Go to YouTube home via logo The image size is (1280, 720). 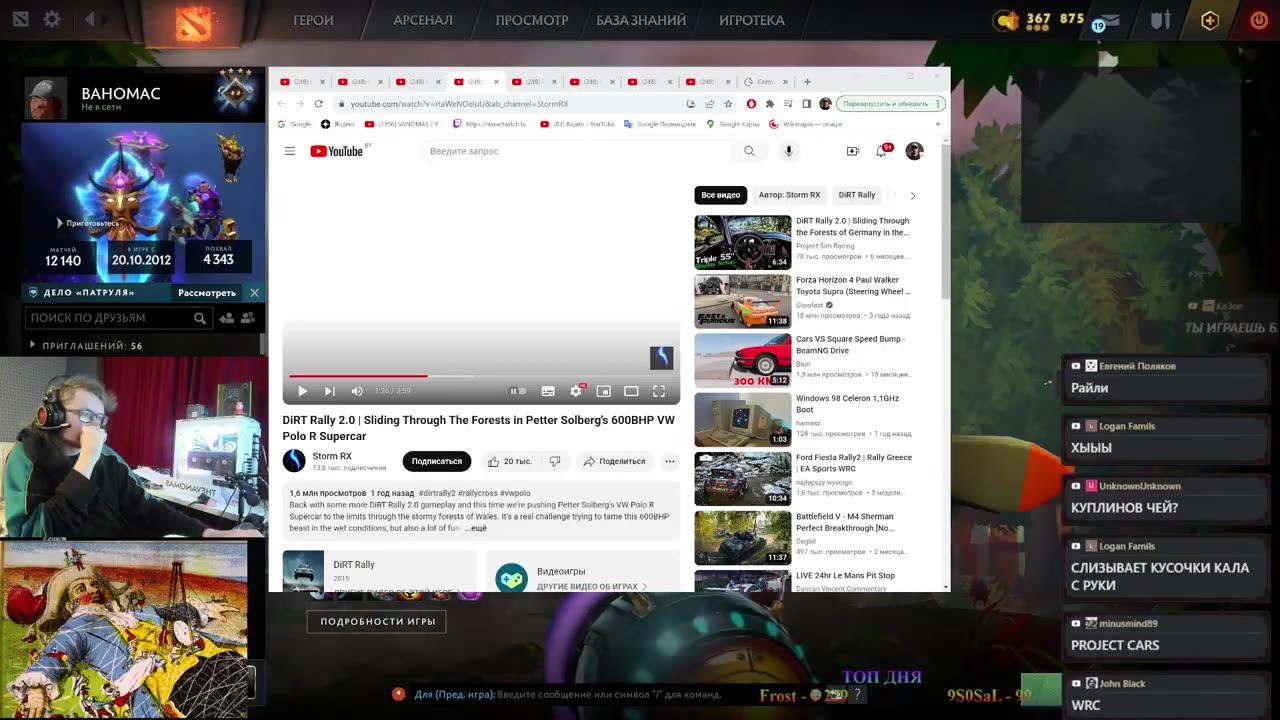pyautogui.click(x=337, y=151)
